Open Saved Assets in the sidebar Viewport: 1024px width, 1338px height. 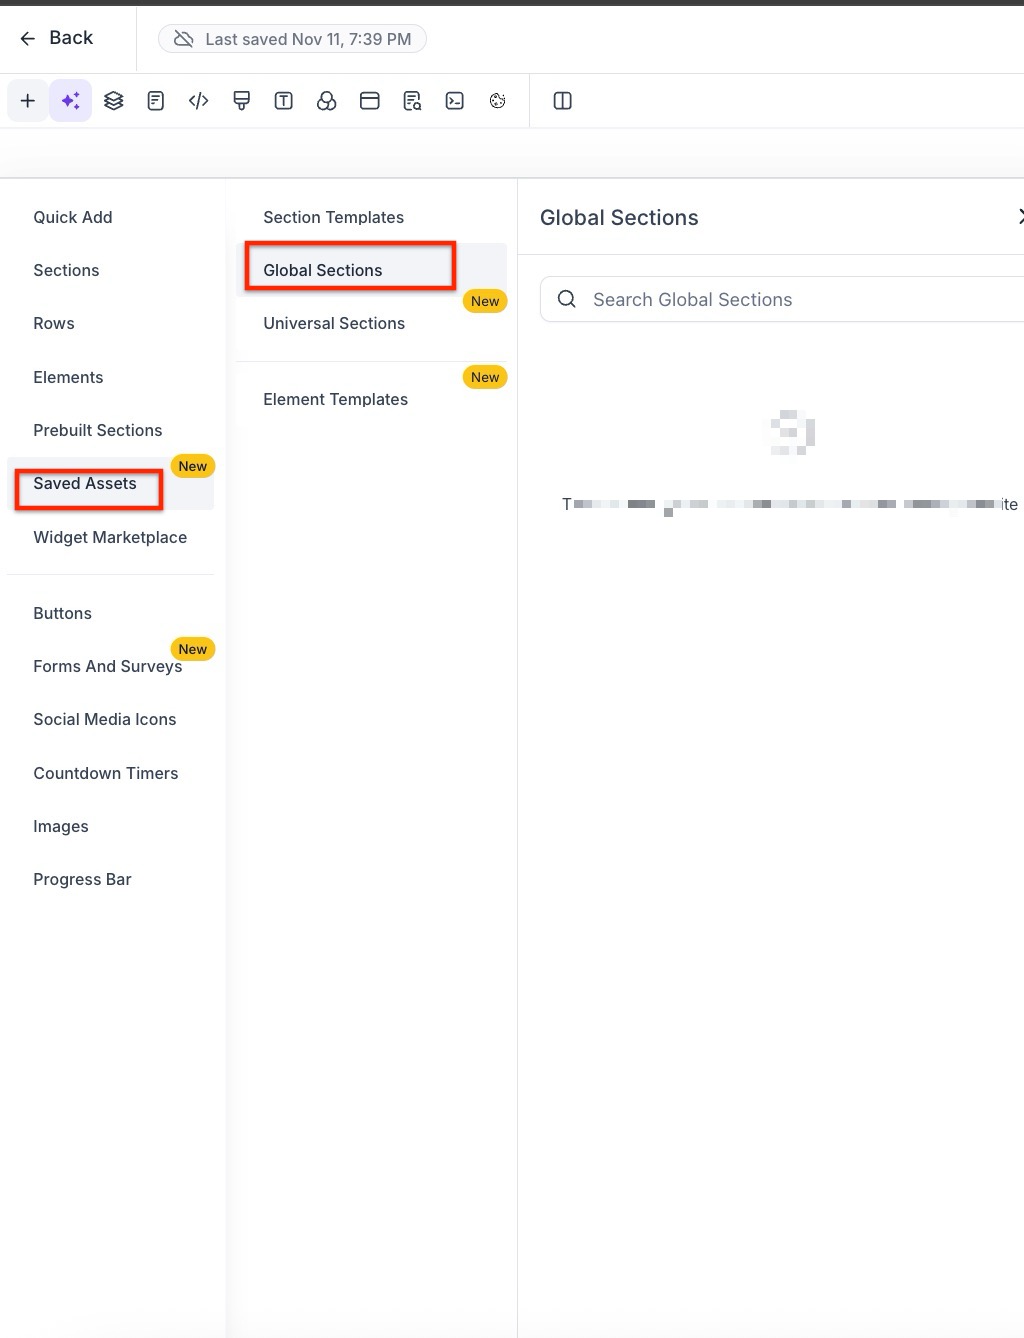[85, 484]
